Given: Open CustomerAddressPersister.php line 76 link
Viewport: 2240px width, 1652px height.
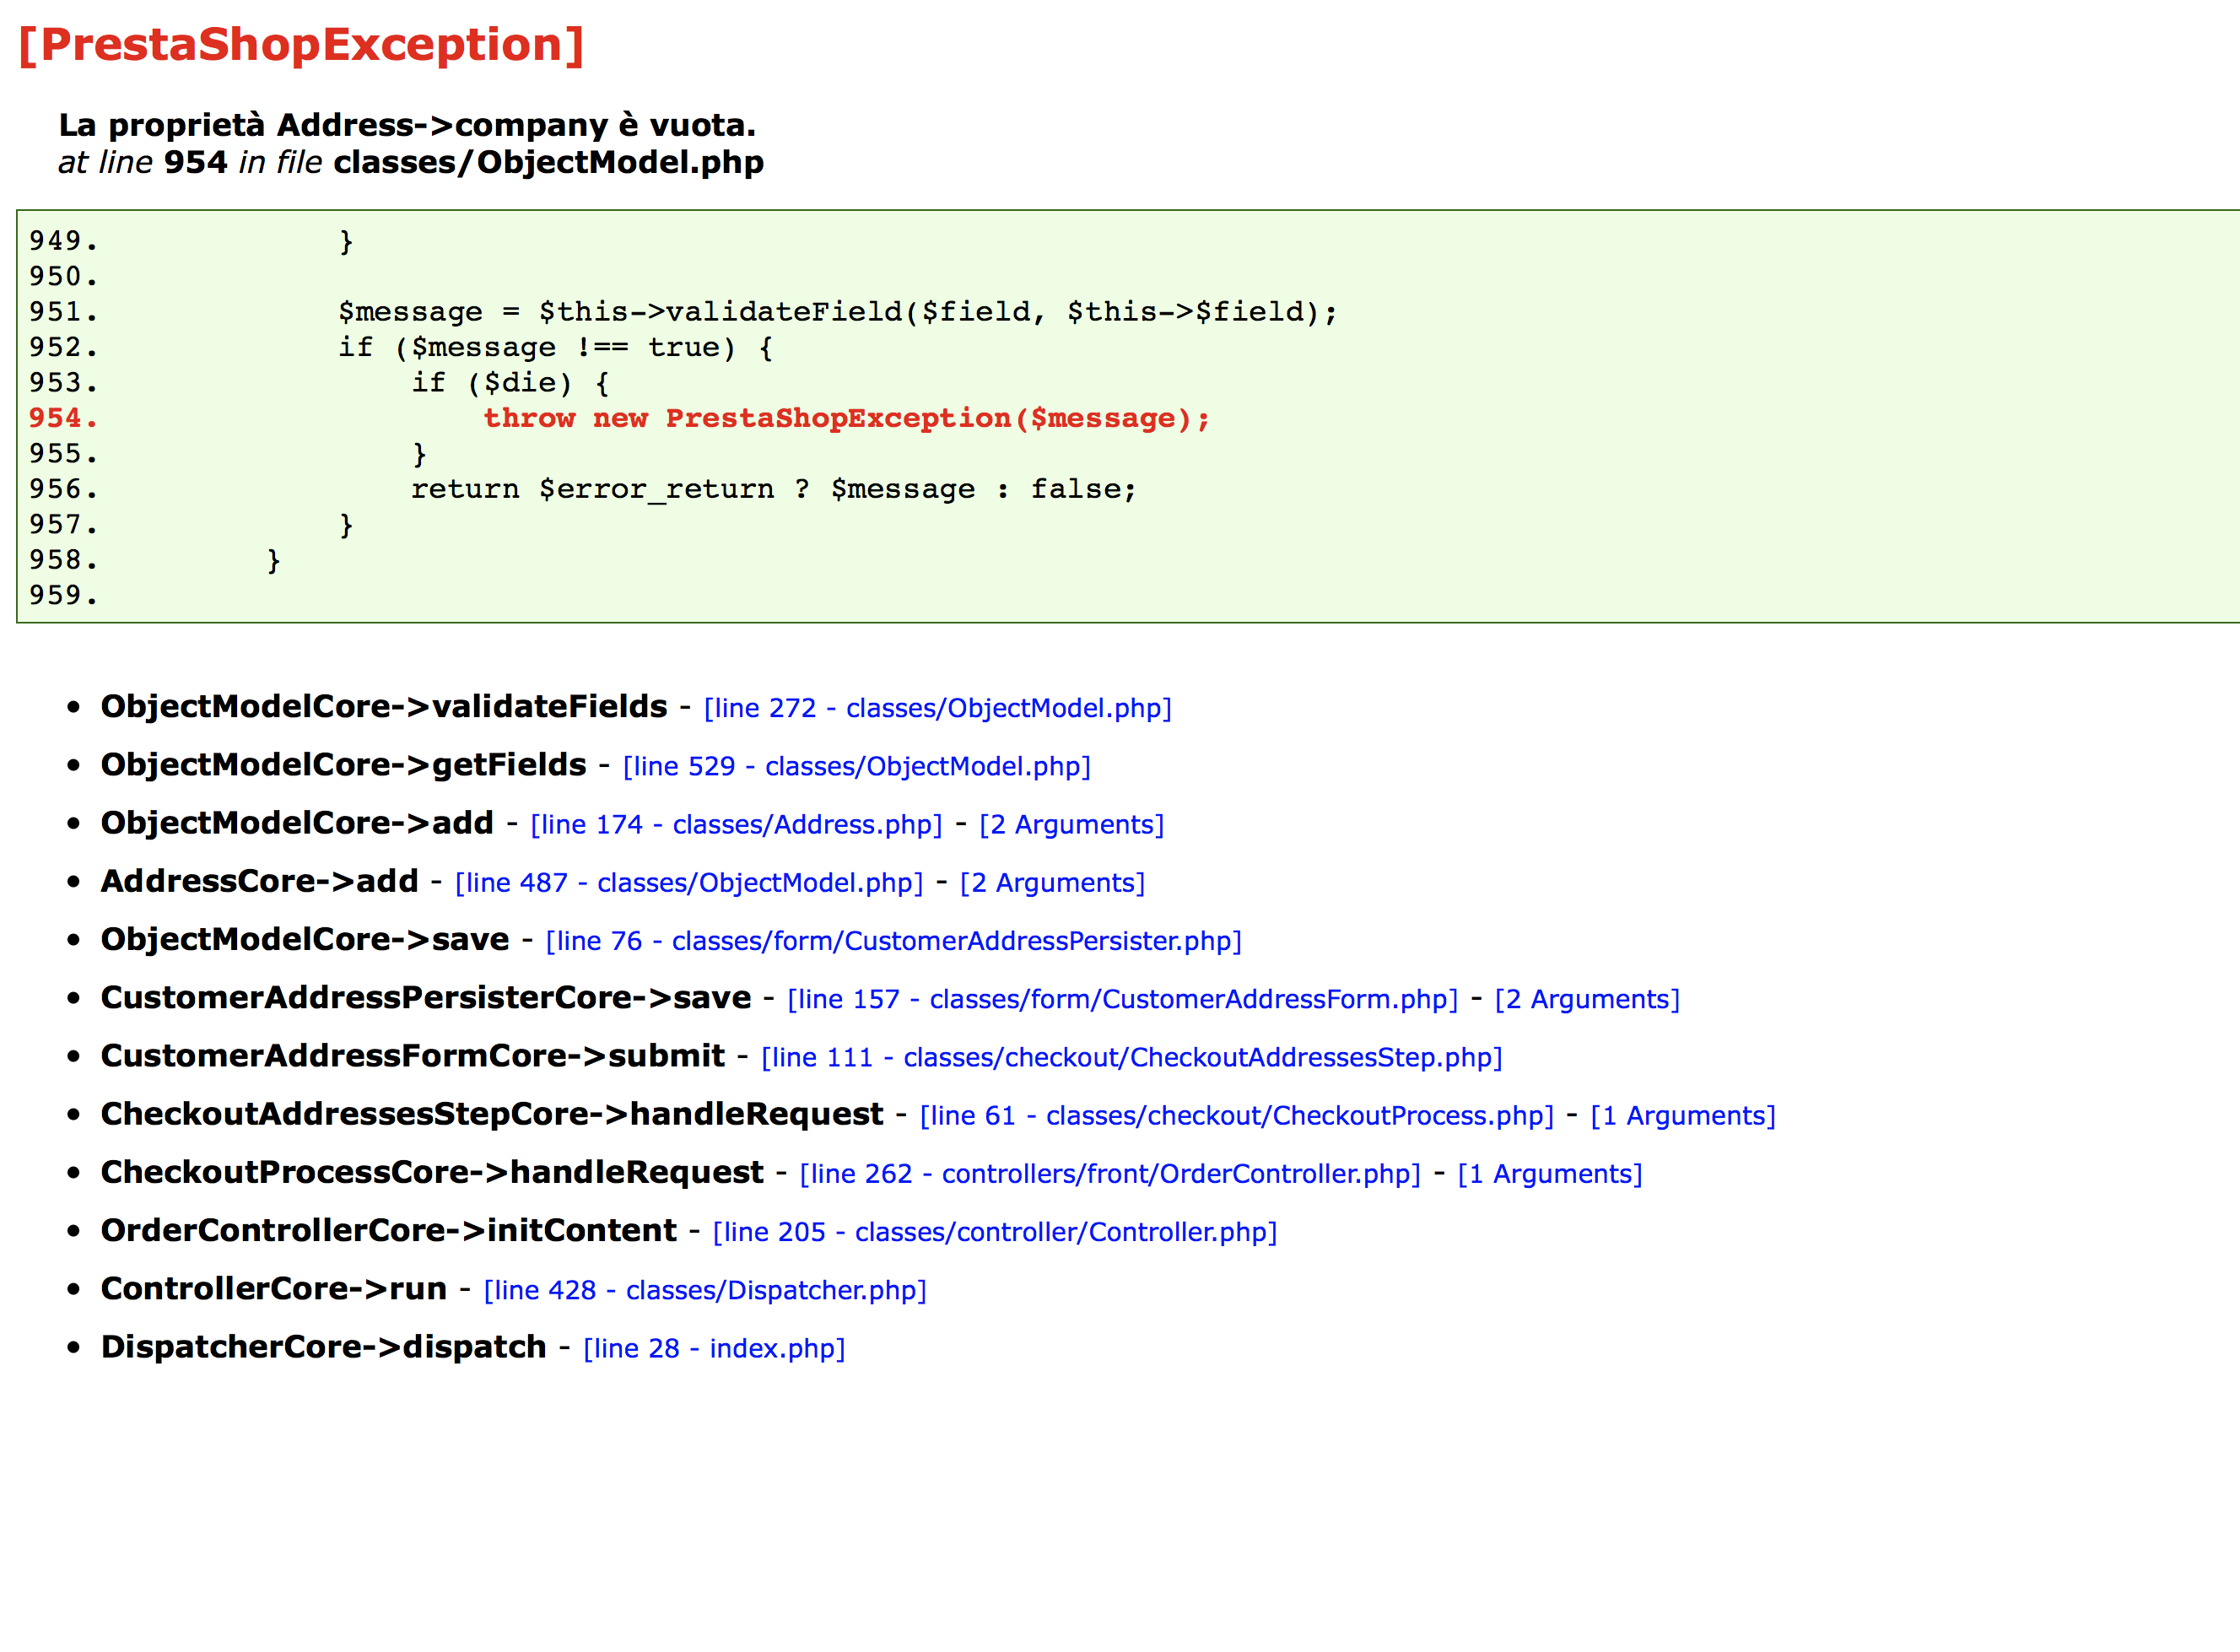Looking at the screenshot, I should [x=893, y=941].
